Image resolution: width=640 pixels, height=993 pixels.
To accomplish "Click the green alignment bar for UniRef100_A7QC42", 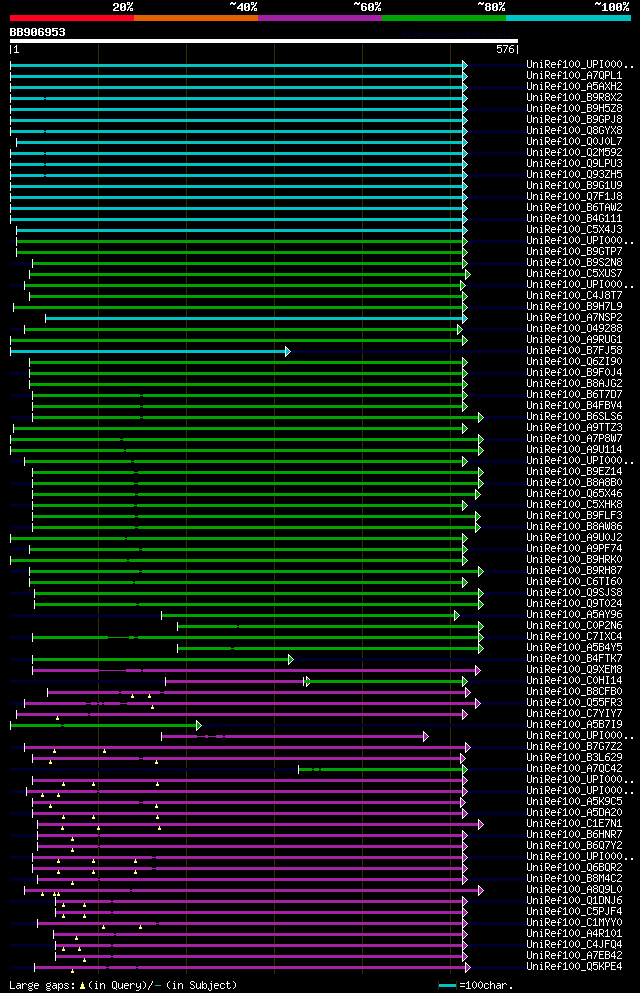I will (x=382, y=769).
